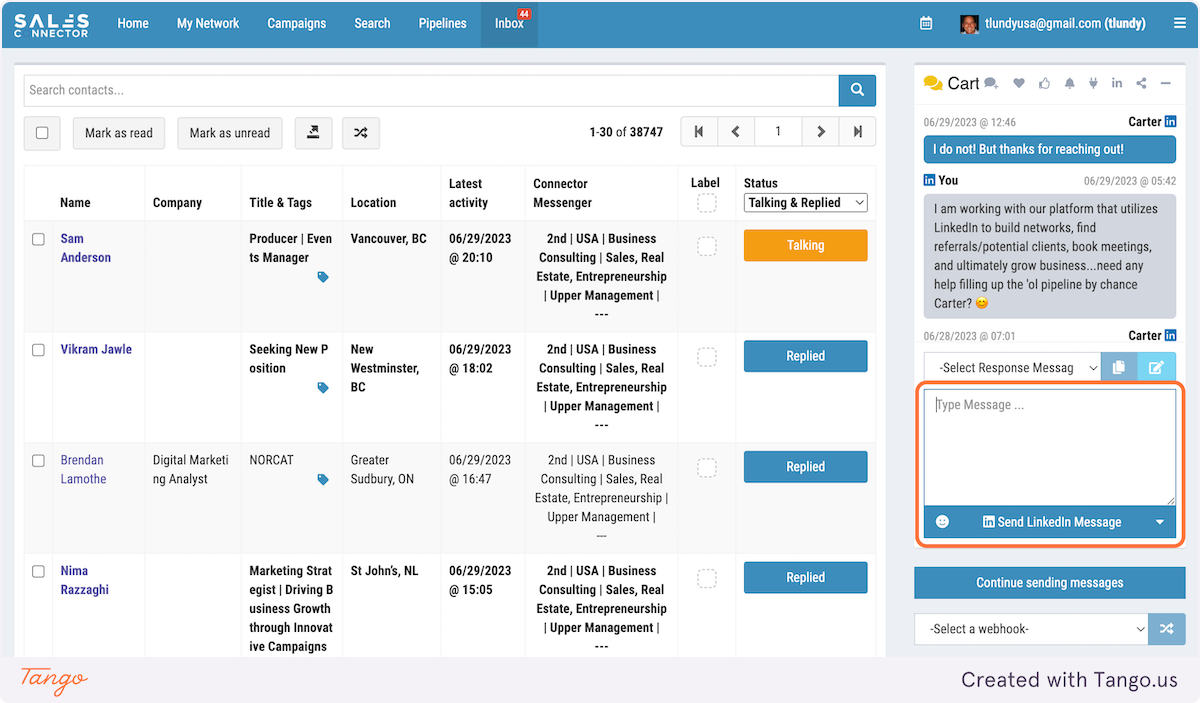This screenshot has height=703, width=1200.
Task: Click the Search contacts input field
Action: pyautogui.click(x=431, y=90)
